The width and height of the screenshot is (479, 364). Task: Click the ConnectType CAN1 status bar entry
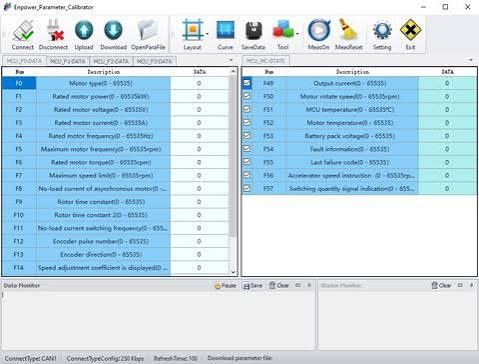click(x=31, y=359)
